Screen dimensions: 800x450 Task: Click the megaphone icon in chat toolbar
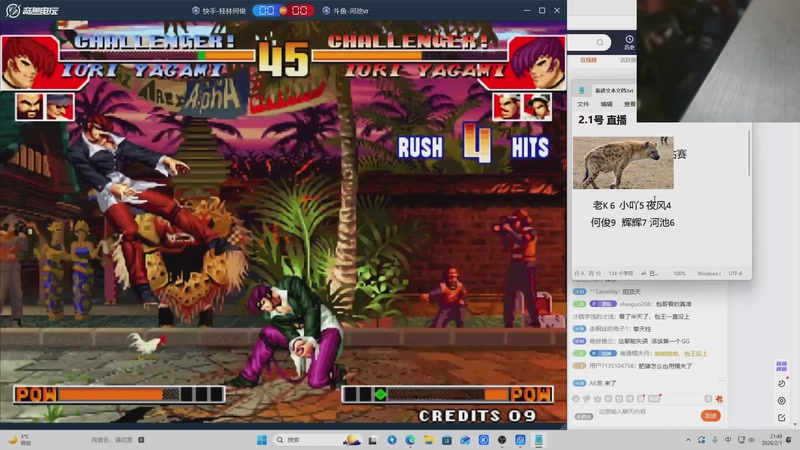coord(587,398)
